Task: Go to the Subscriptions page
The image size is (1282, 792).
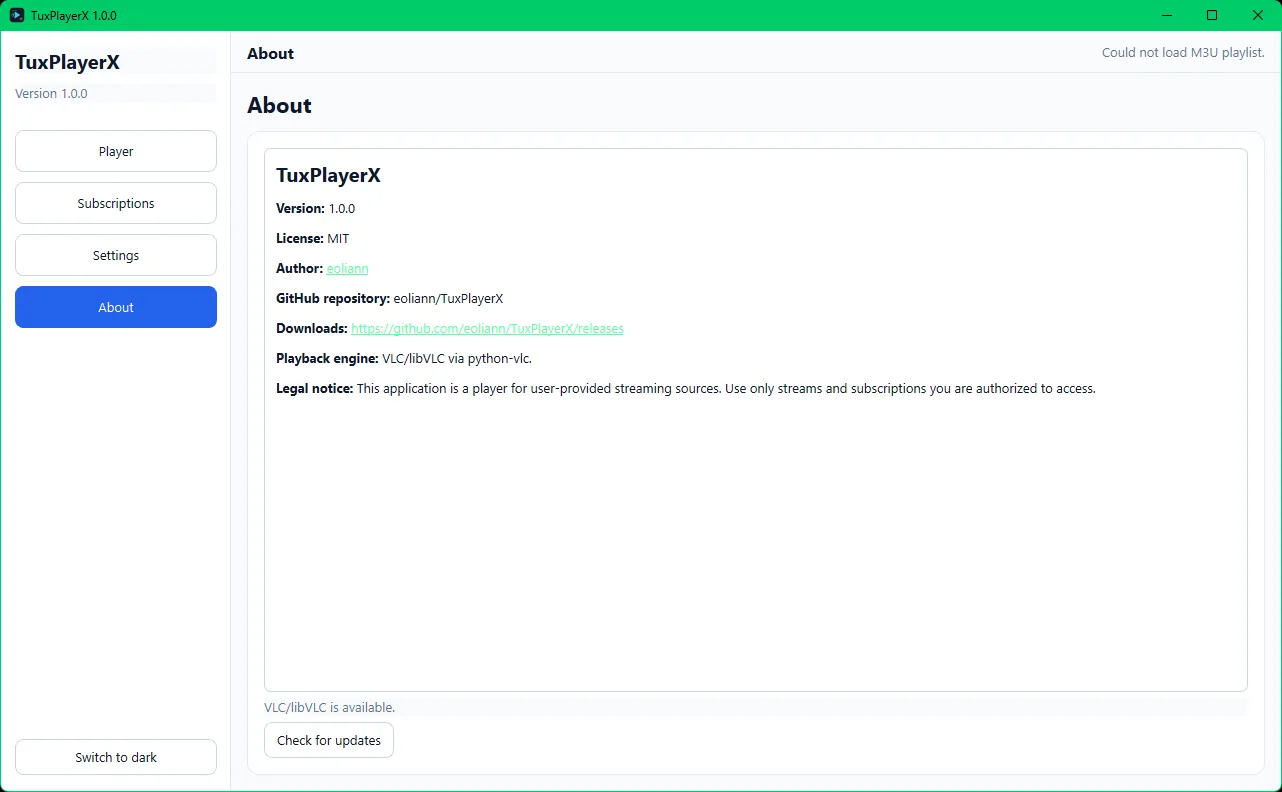Action: [116, 203]
